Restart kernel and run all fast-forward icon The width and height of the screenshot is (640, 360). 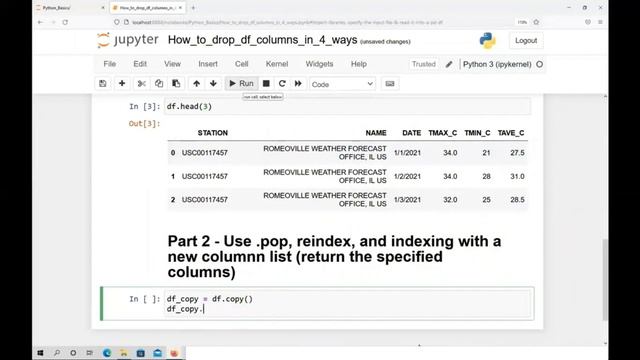click(298, 84)
